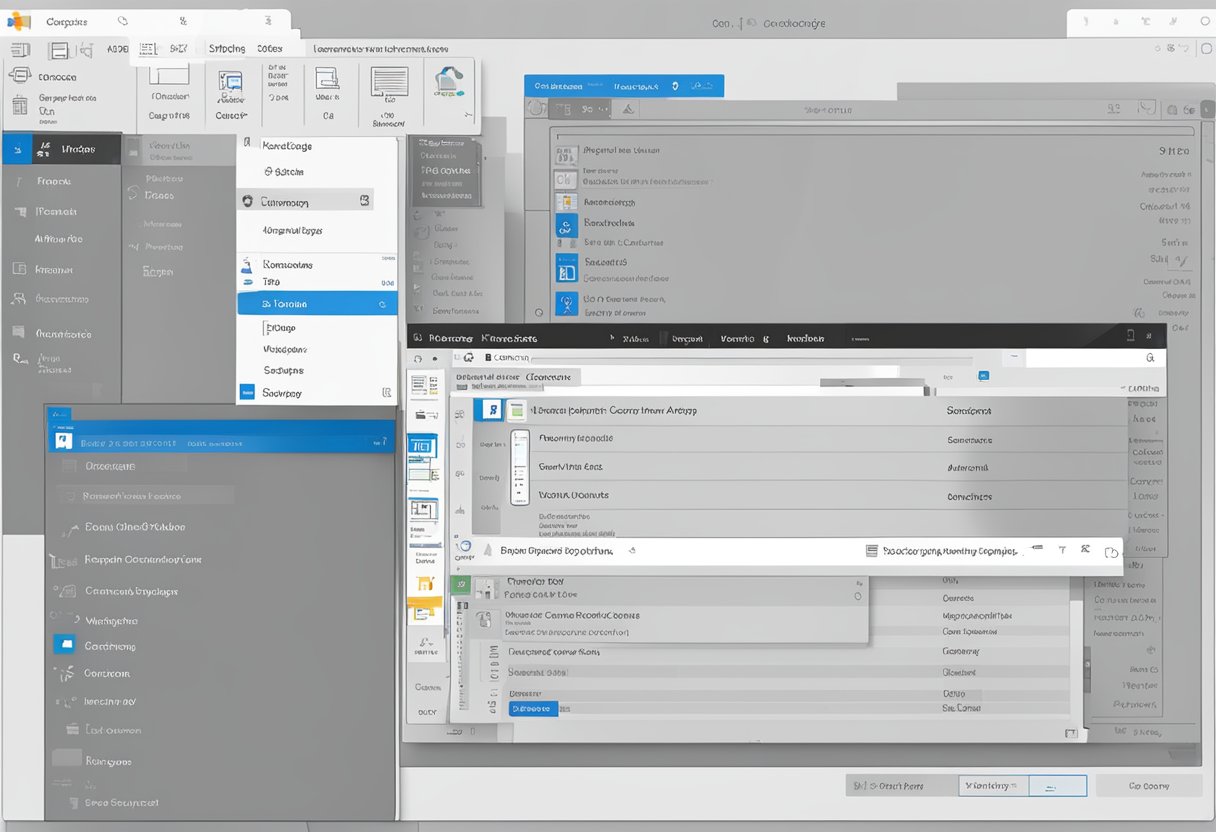Click the orange and blue app logo in title bar
This screenshot has width=1216, height=832.
coord(19,21)
